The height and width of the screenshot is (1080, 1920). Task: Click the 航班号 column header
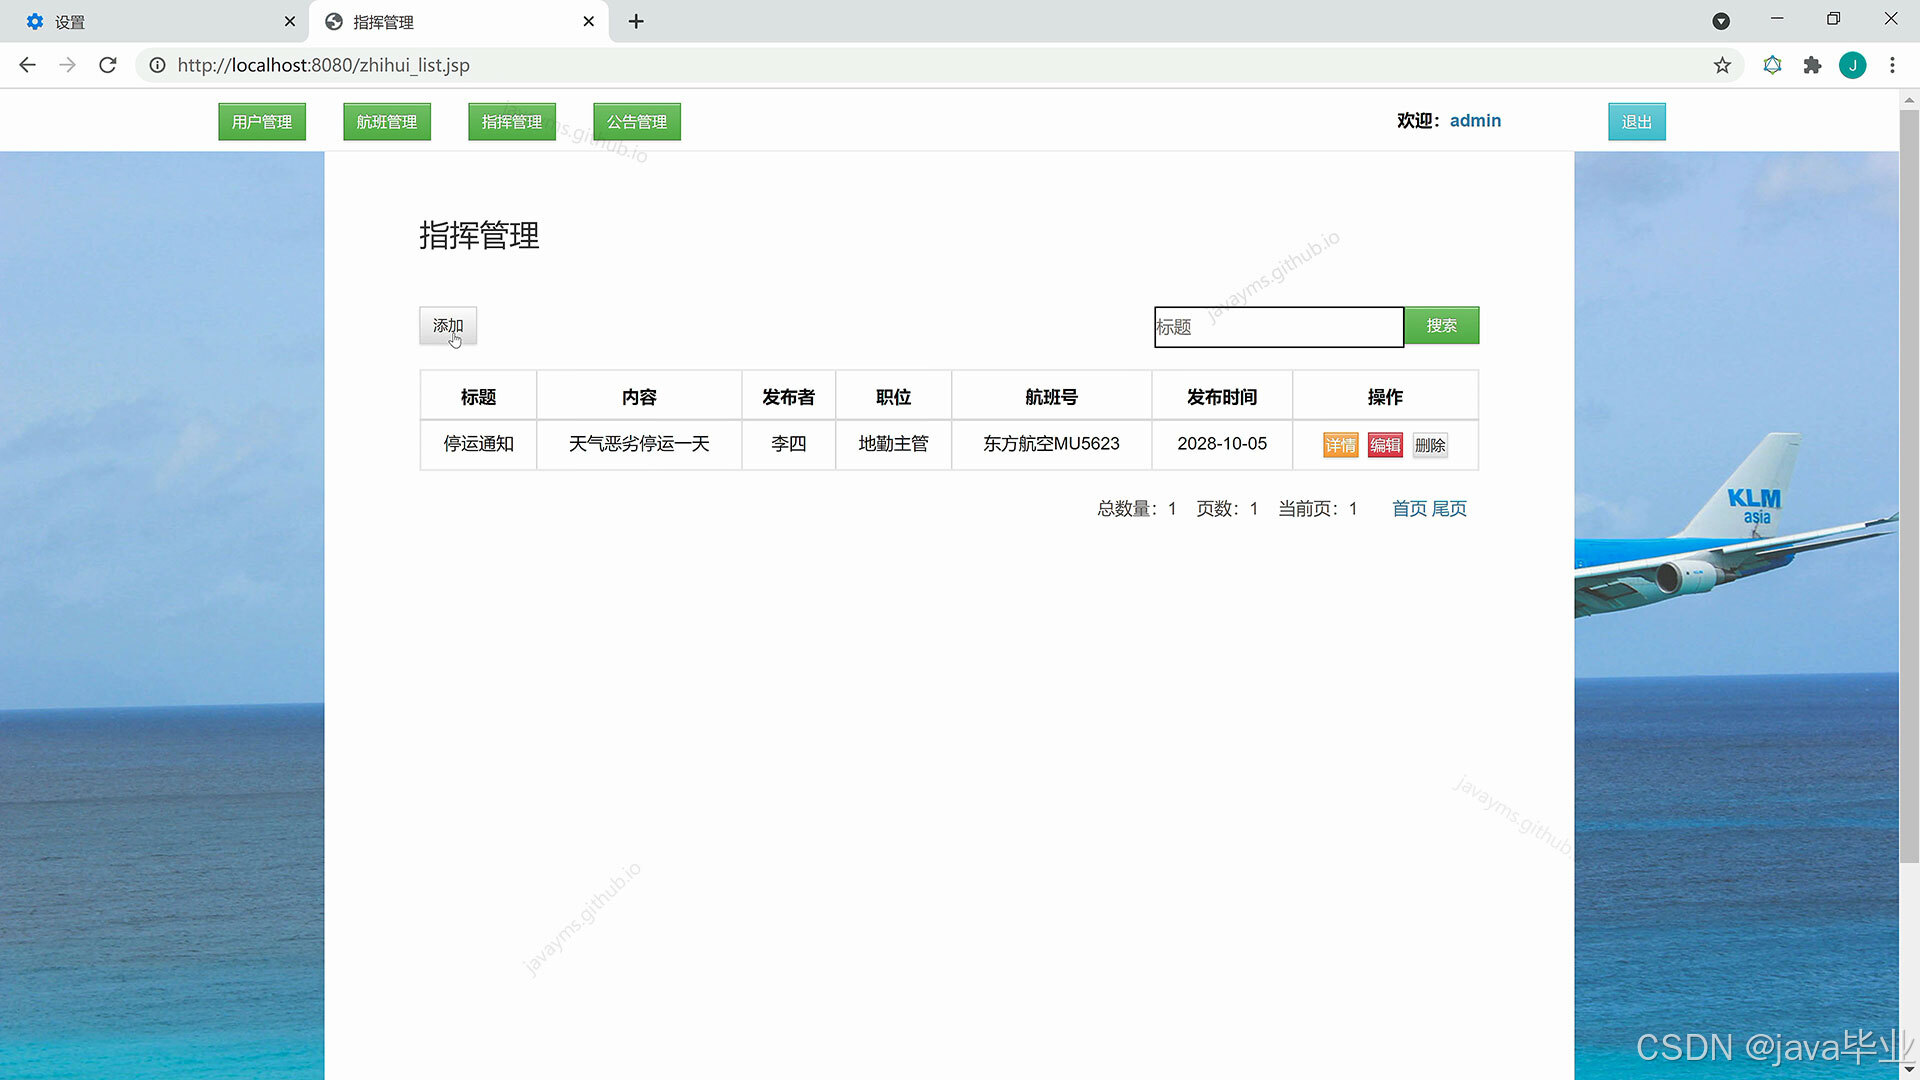click(x=1052, y=397)
